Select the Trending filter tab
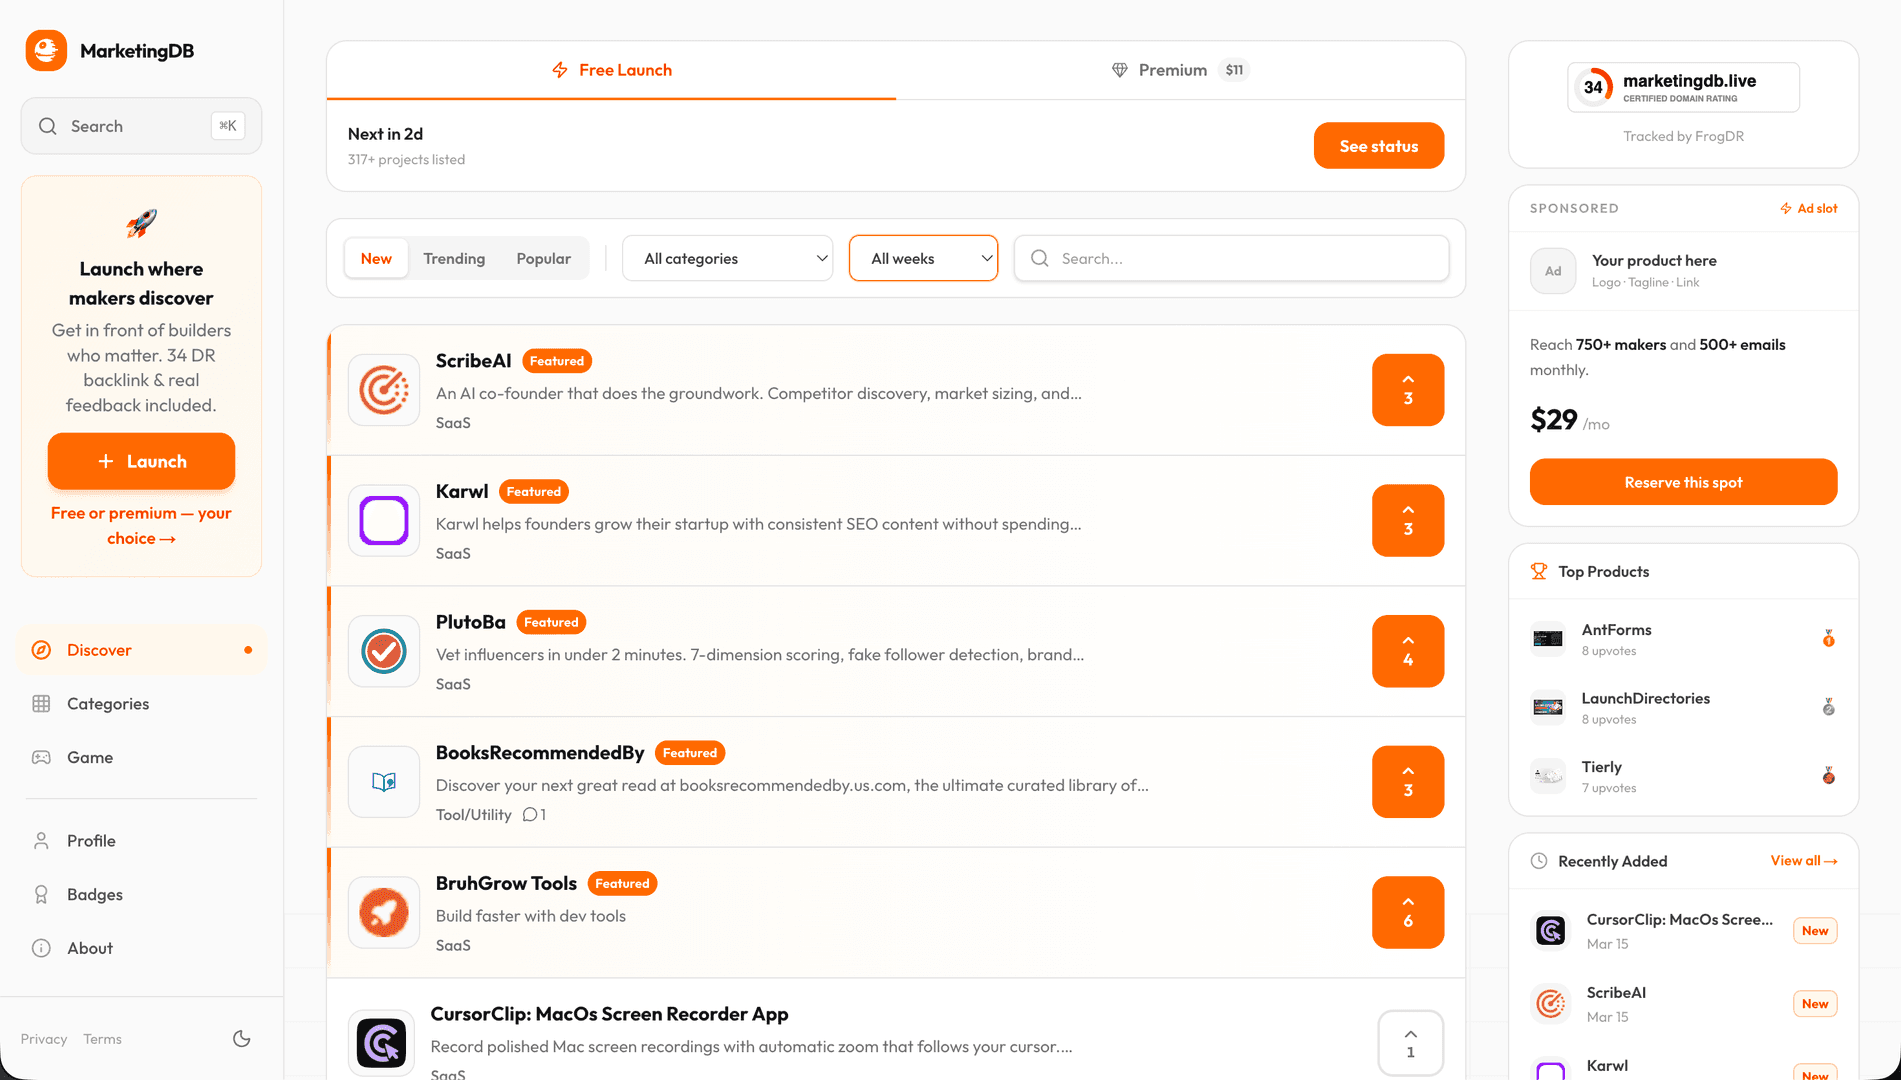Viewport: 1901px width, 1080px height. point(454,258)
